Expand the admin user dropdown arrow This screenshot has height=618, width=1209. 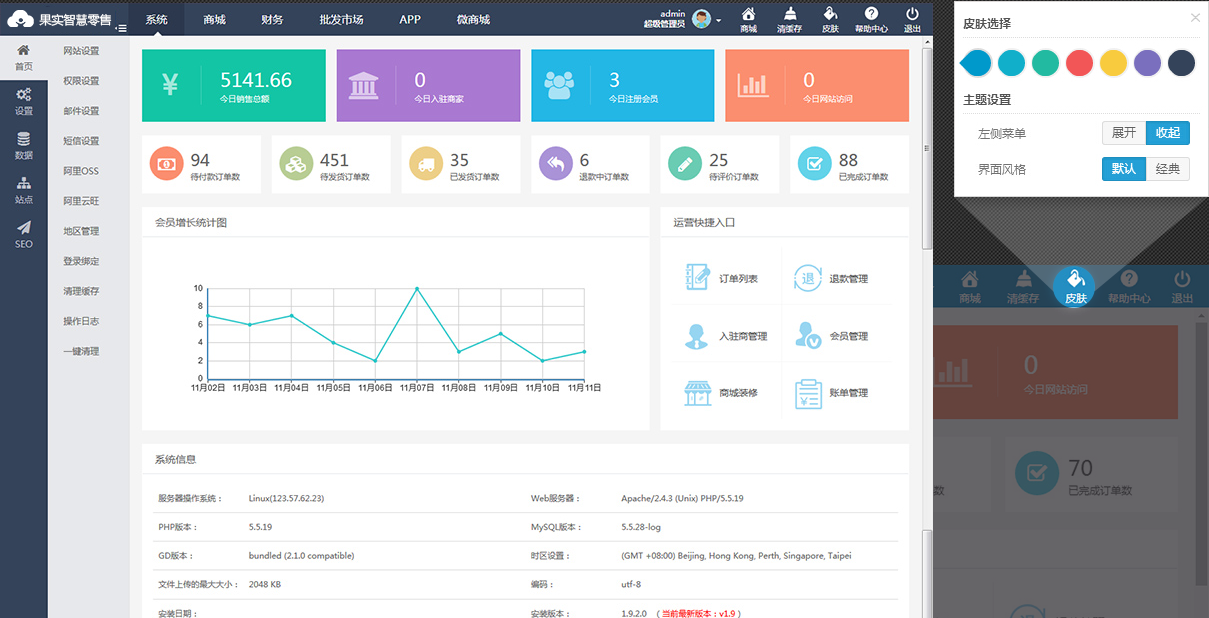pyautogui.click(x=719, y=21)
